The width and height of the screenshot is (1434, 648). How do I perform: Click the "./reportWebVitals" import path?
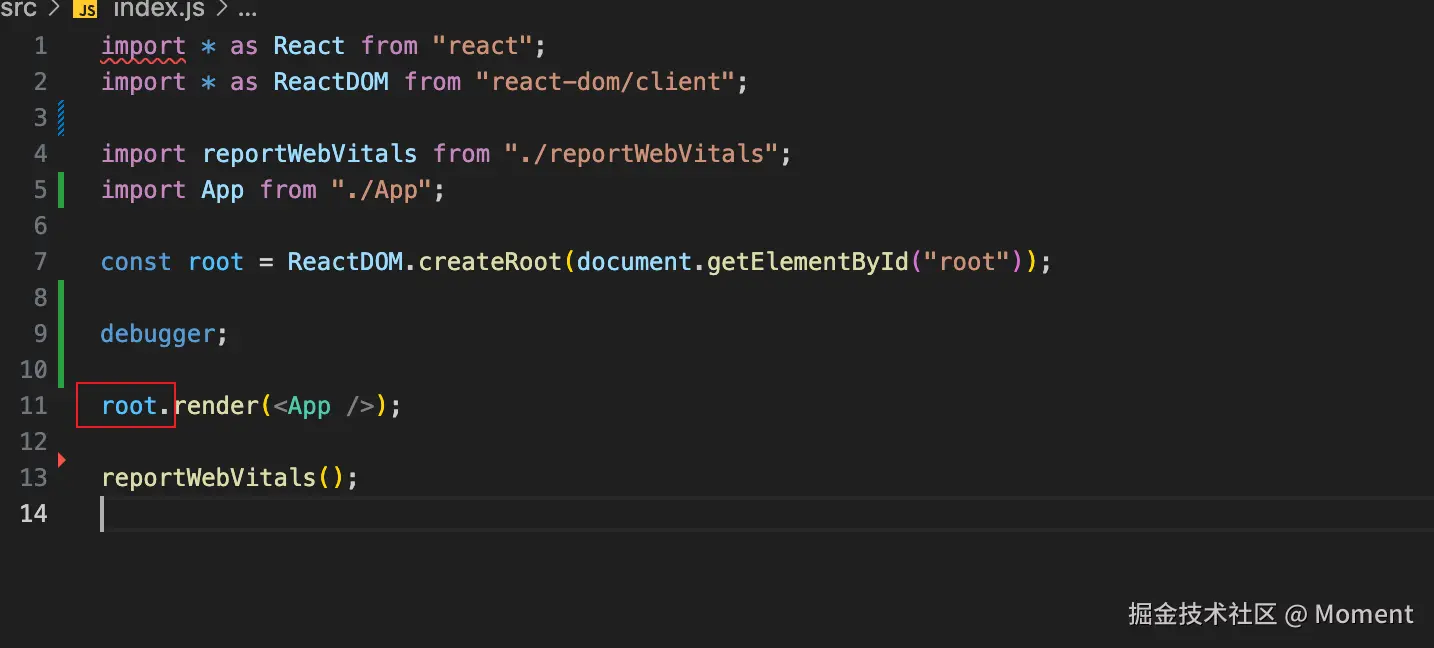[643, 154]
